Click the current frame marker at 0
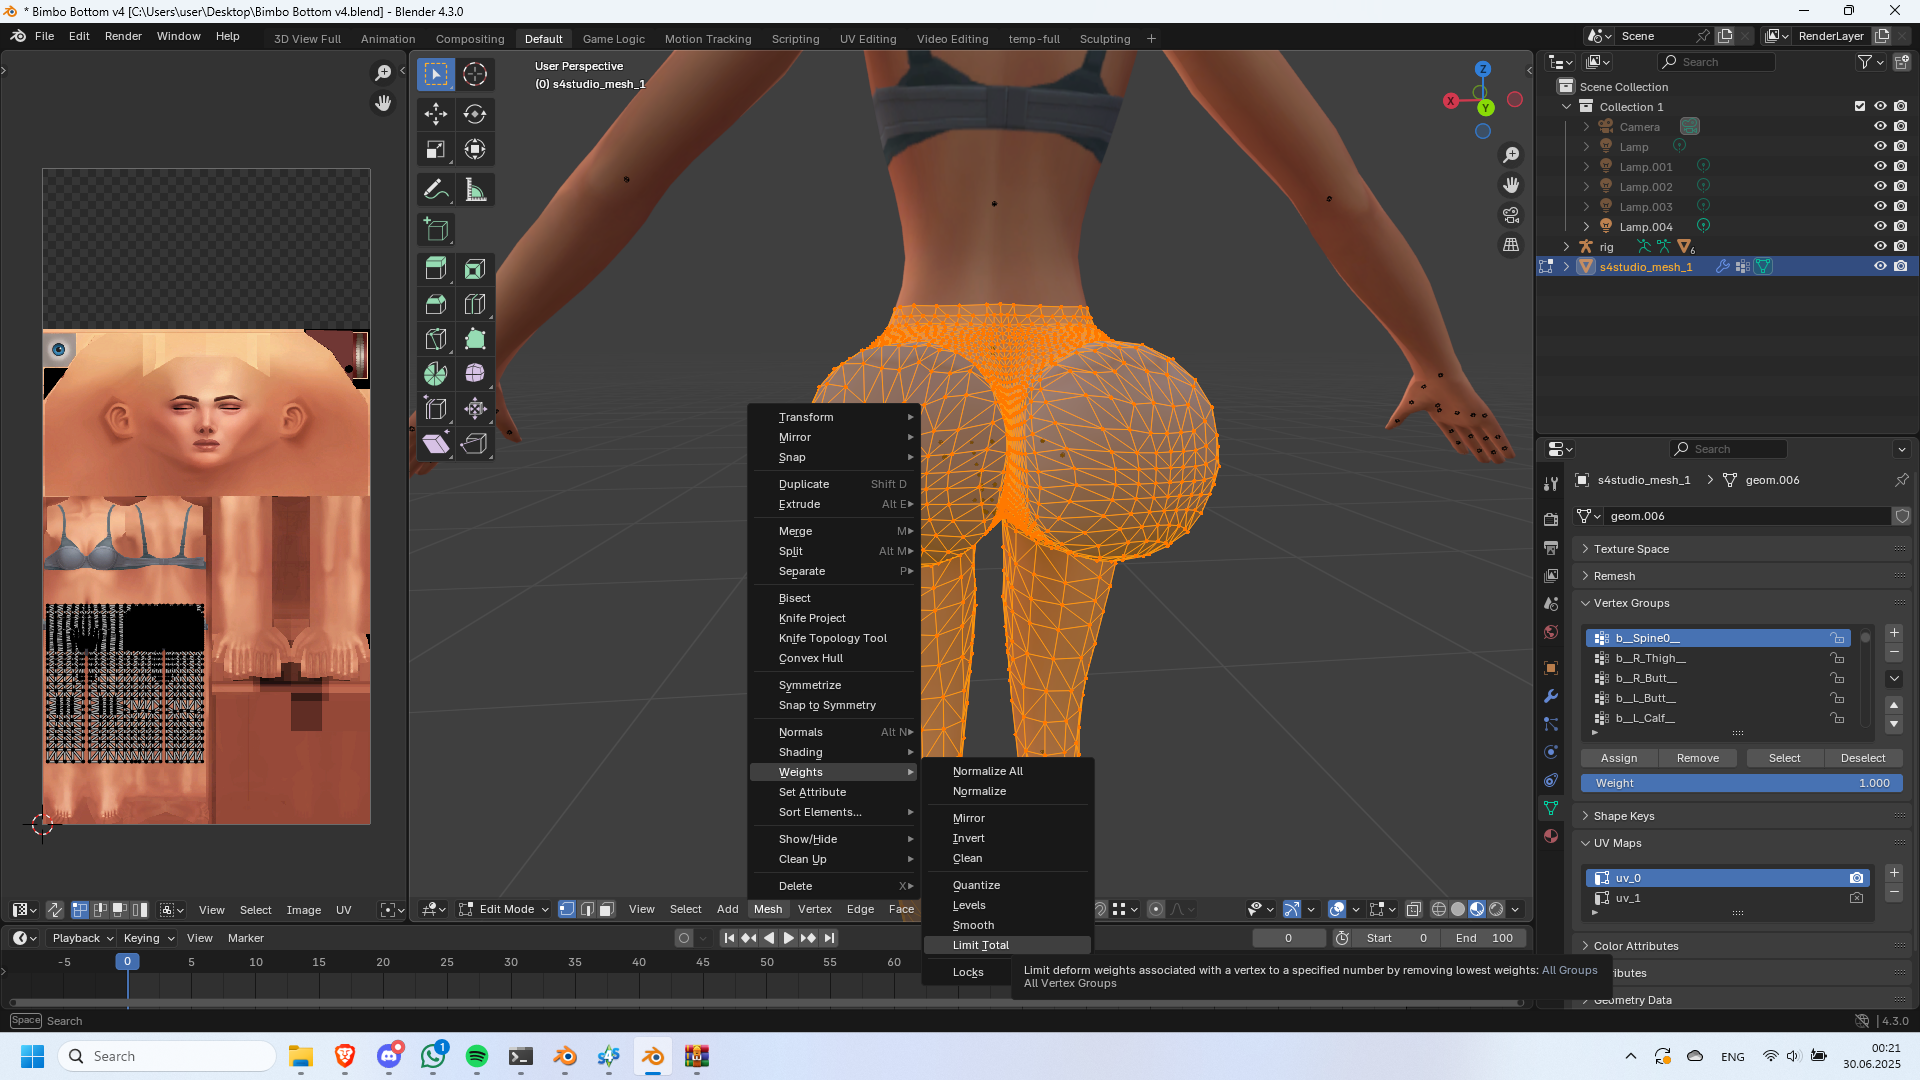Screen dimensions: 1920x1080 (x=127, y=962)
